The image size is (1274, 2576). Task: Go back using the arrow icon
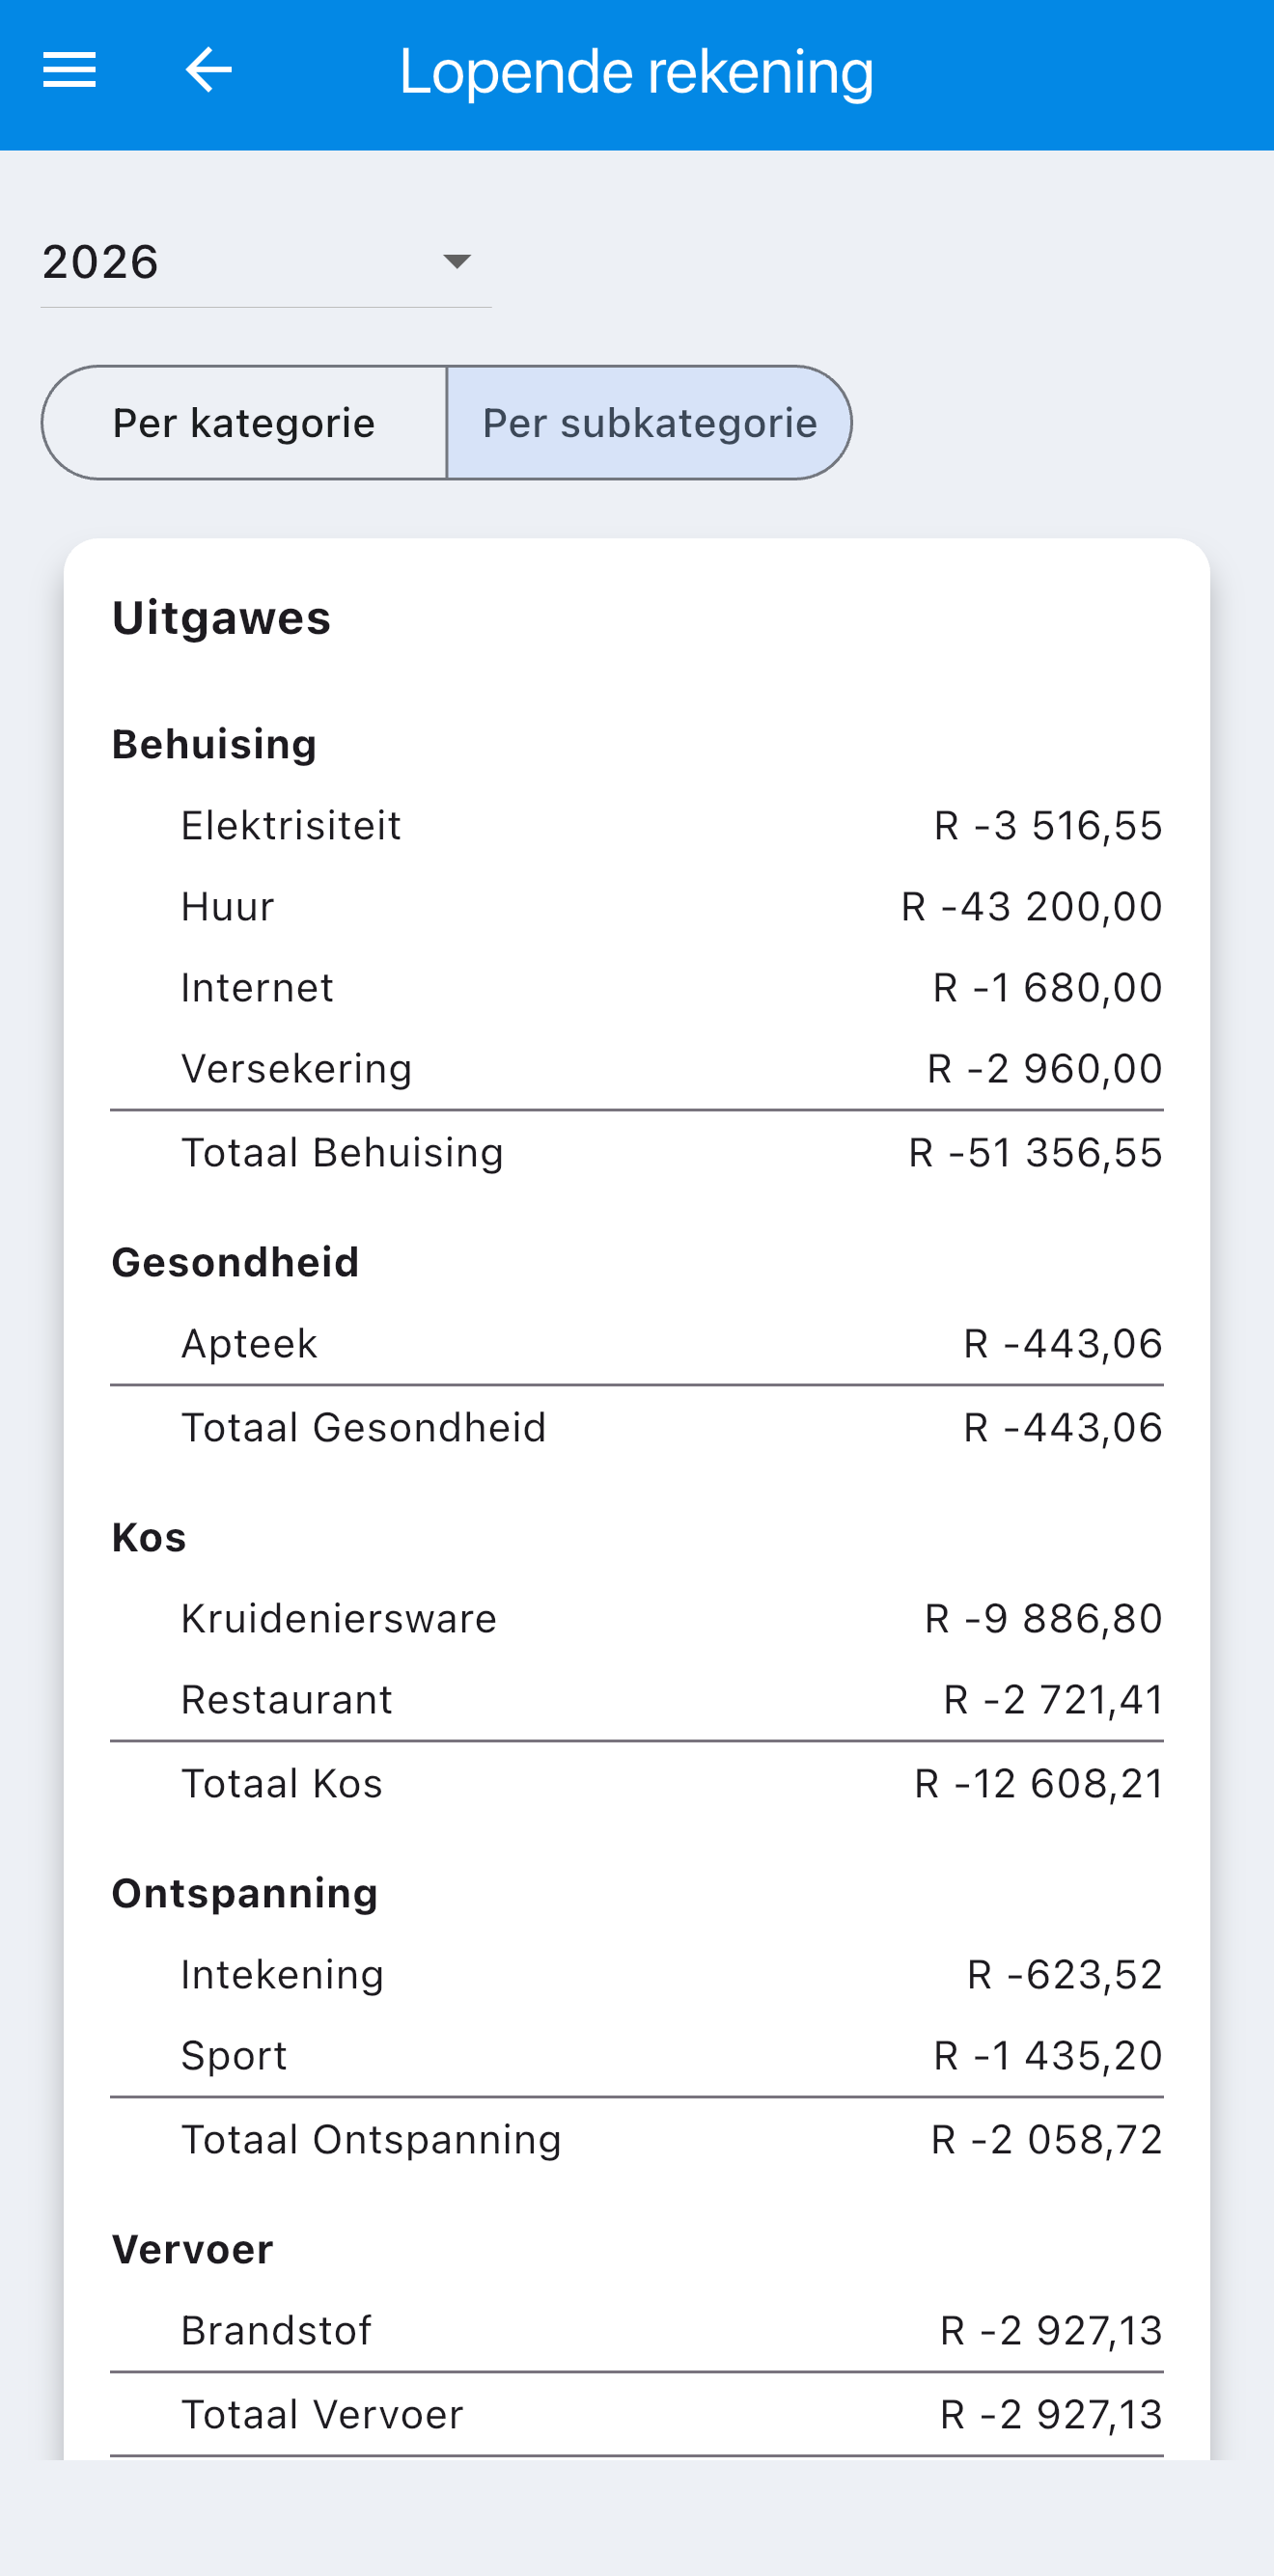[209, 70]
